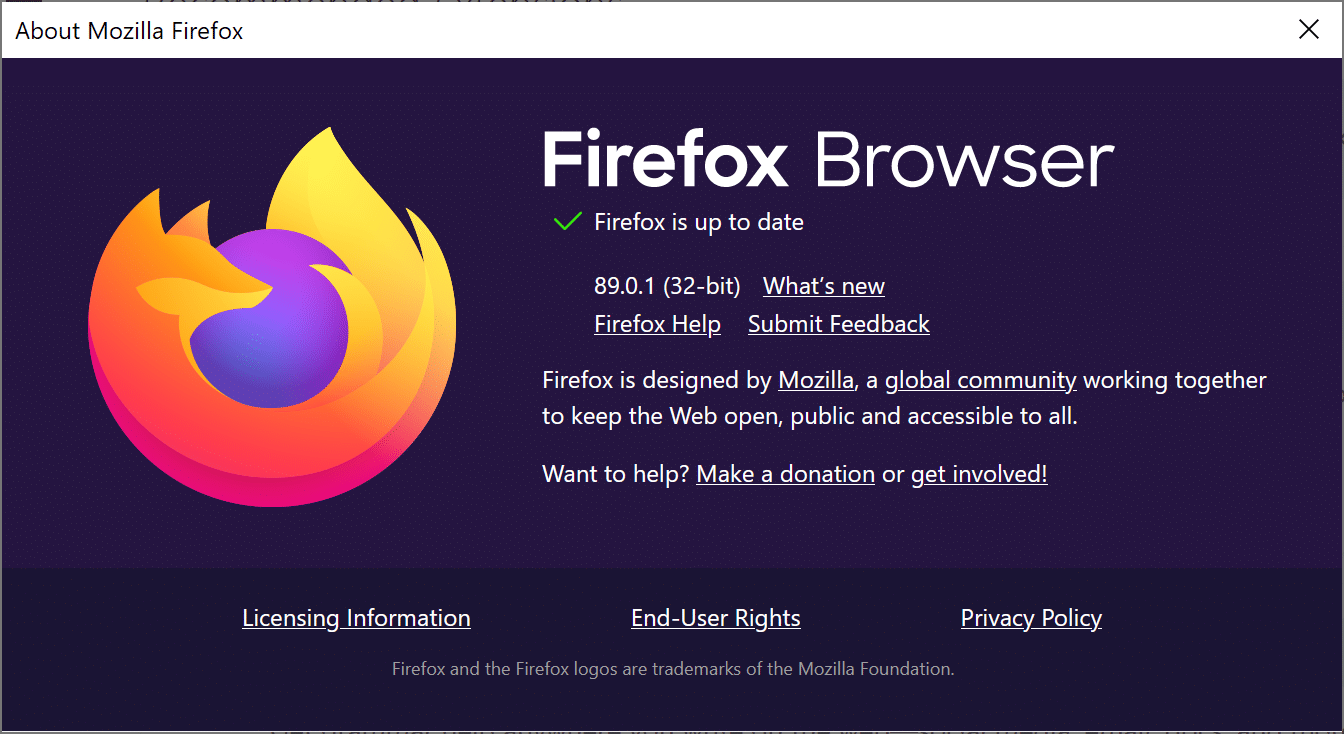Viewport: 1344px width, 734px height.
Task: Click the global community link
Action: [x=980, y=380]
